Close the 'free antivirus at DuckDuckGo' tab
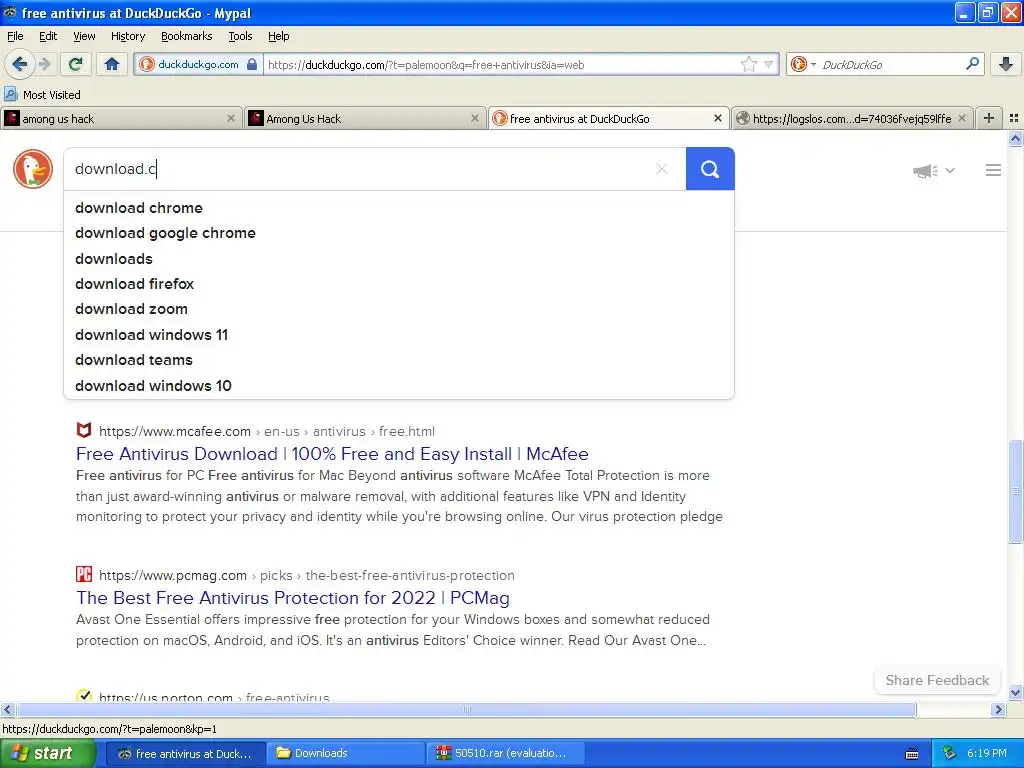This screenshot has width=1024, height=768. [718, 118]
